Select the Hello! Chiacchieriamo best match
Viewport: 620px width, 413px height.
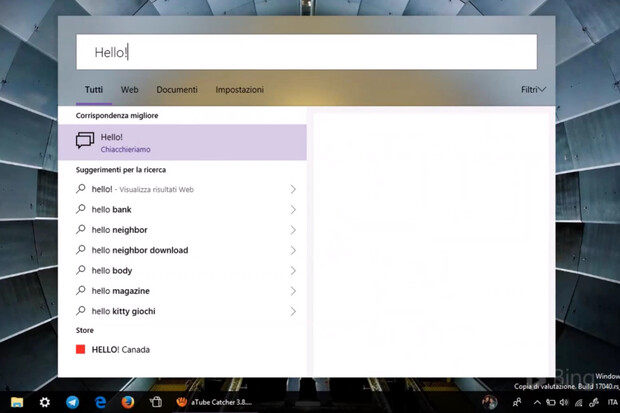point(182,142)
